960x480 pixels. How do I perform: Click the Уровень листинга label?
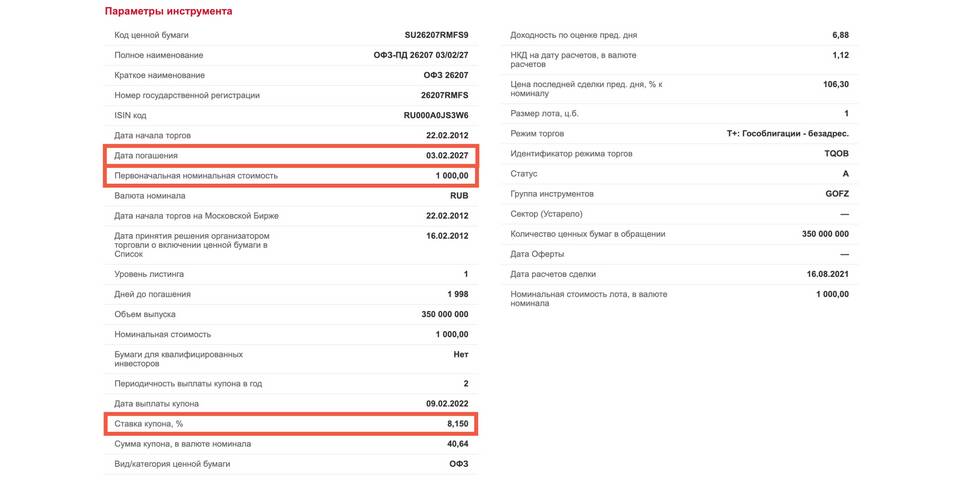coord(149,274)
